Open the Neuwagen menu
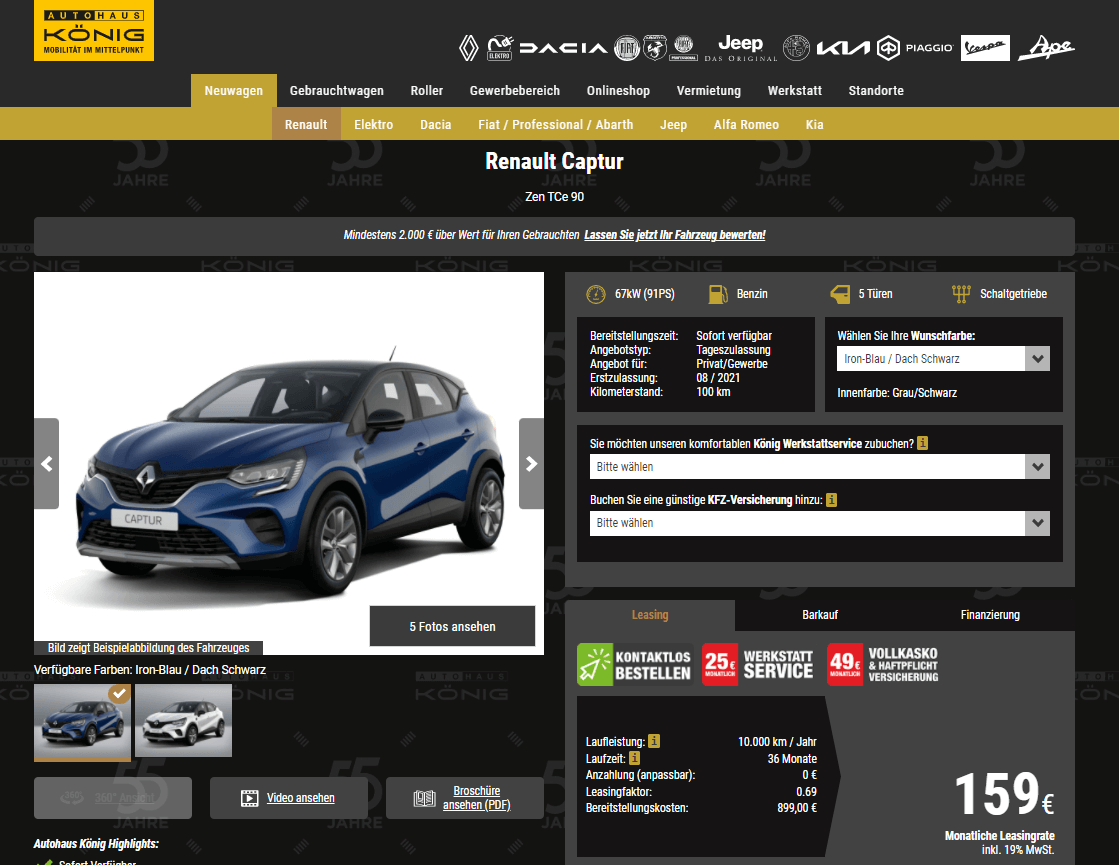The width and height of the screenshot is (1119, 865). 233,91
